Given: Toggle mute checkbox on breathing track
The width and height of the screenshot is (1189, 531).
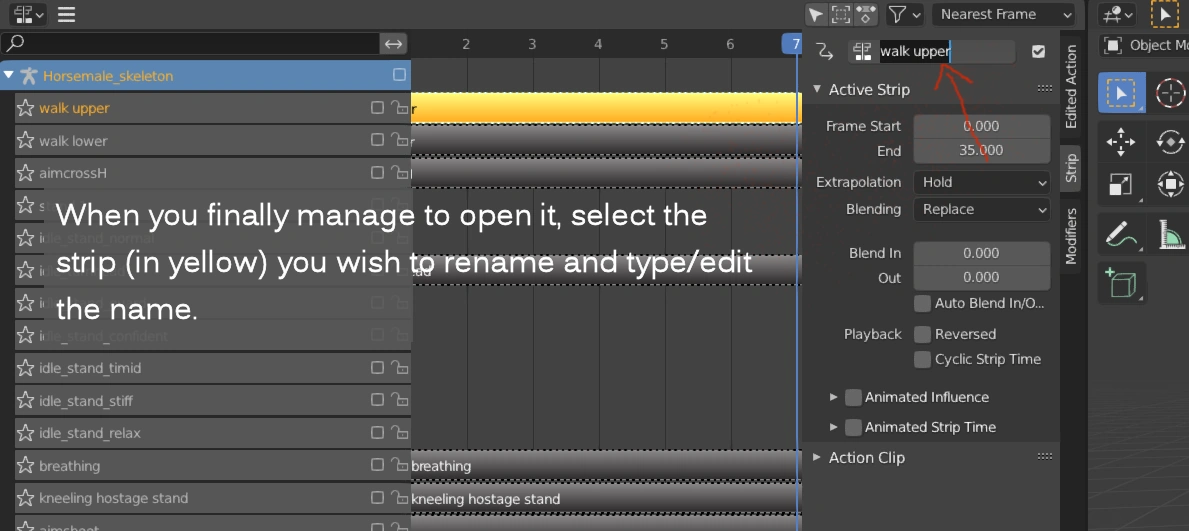Looking at the screenshot, I should point(377,465).
